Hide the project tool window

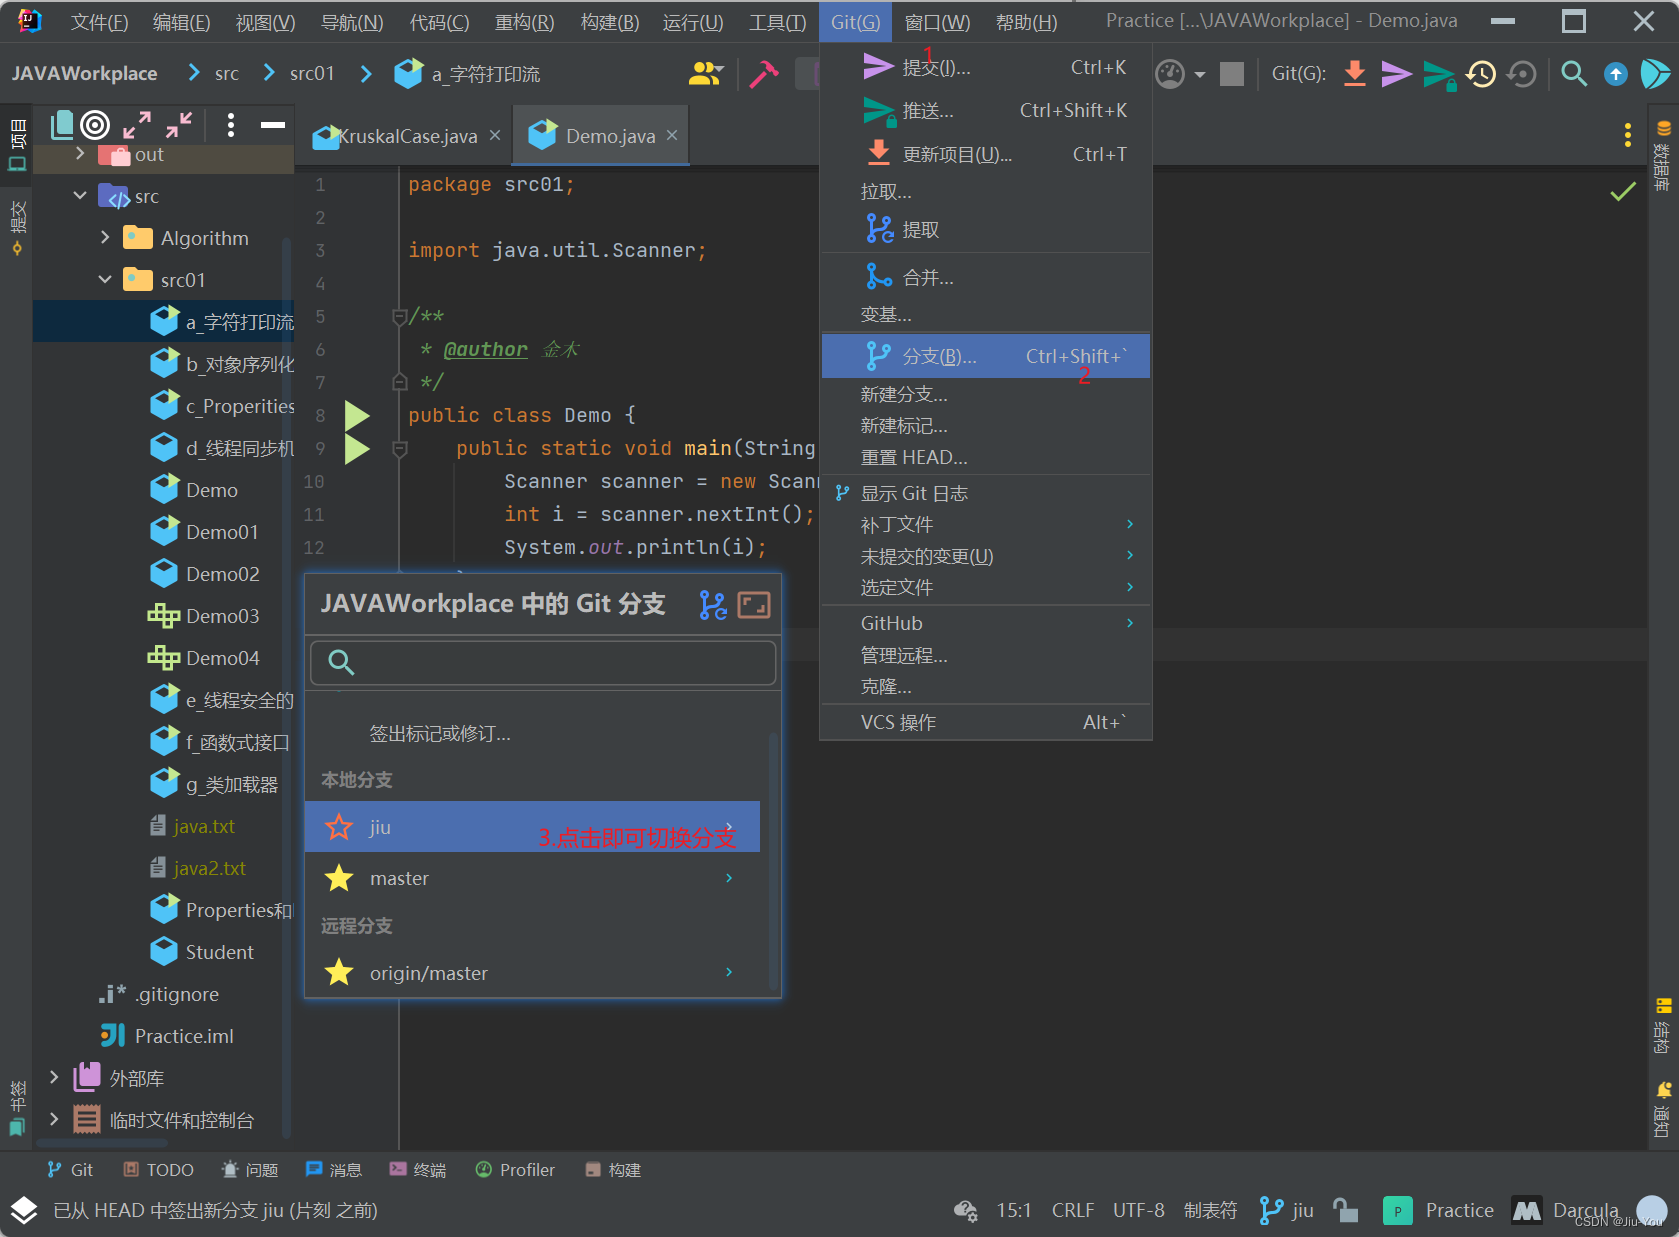[273, 125]
